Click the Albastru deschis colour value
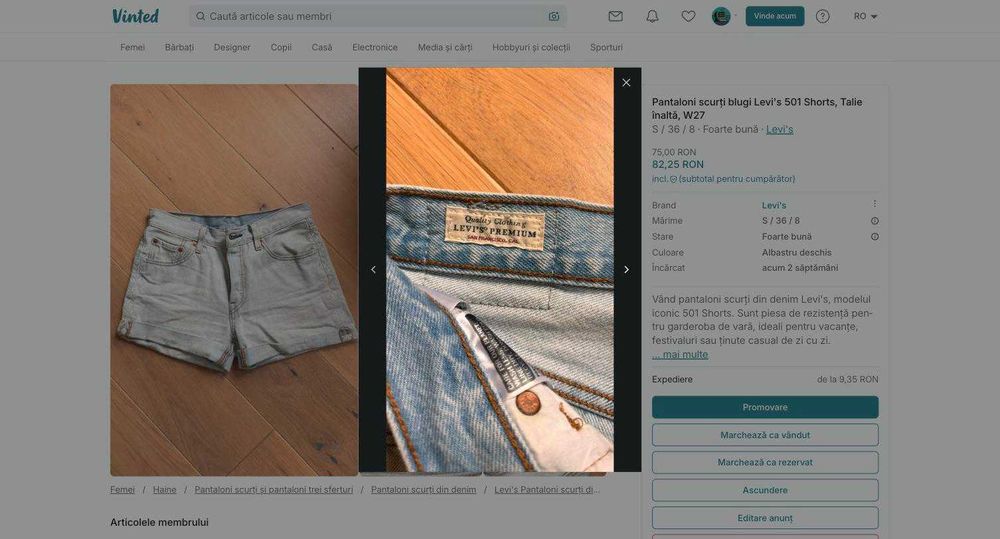The width and height of the screenshot is (1000, 539). (797, 253)
